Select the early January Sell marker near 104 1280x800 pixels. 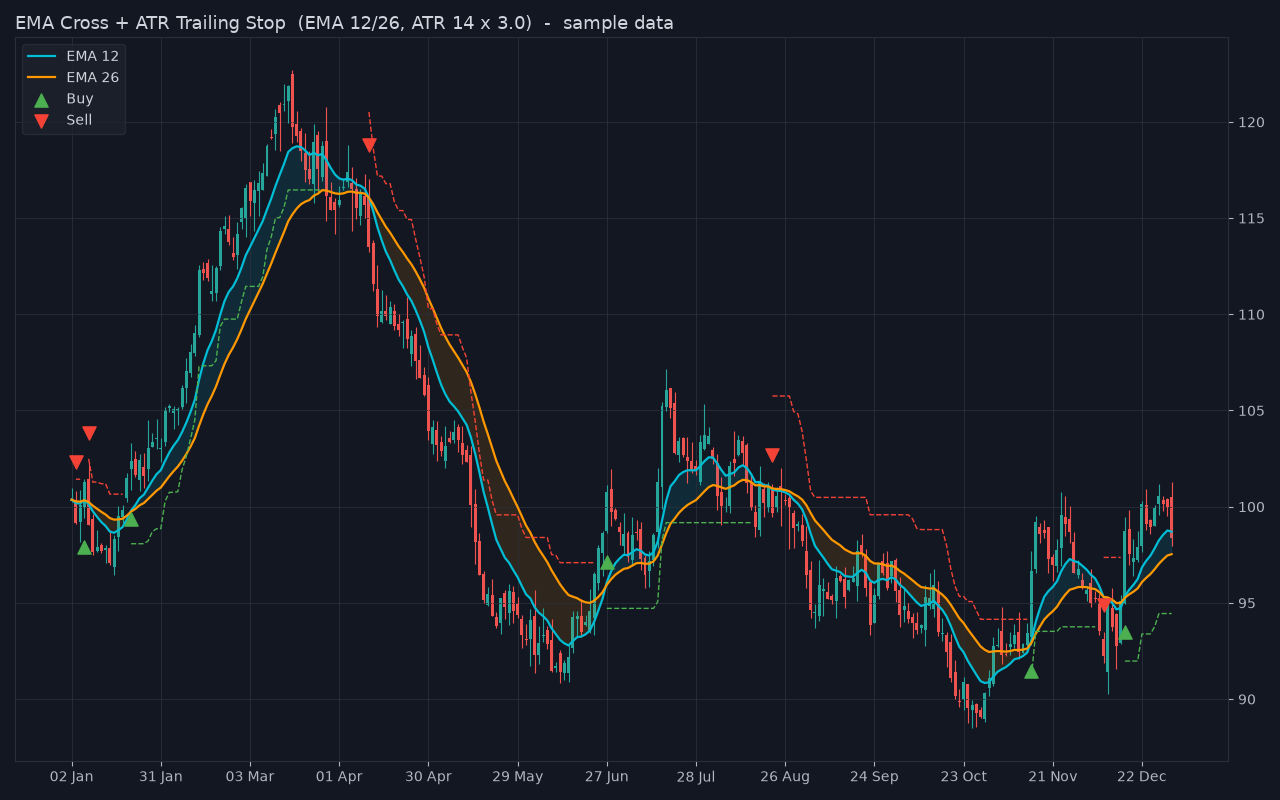point(89,433)
